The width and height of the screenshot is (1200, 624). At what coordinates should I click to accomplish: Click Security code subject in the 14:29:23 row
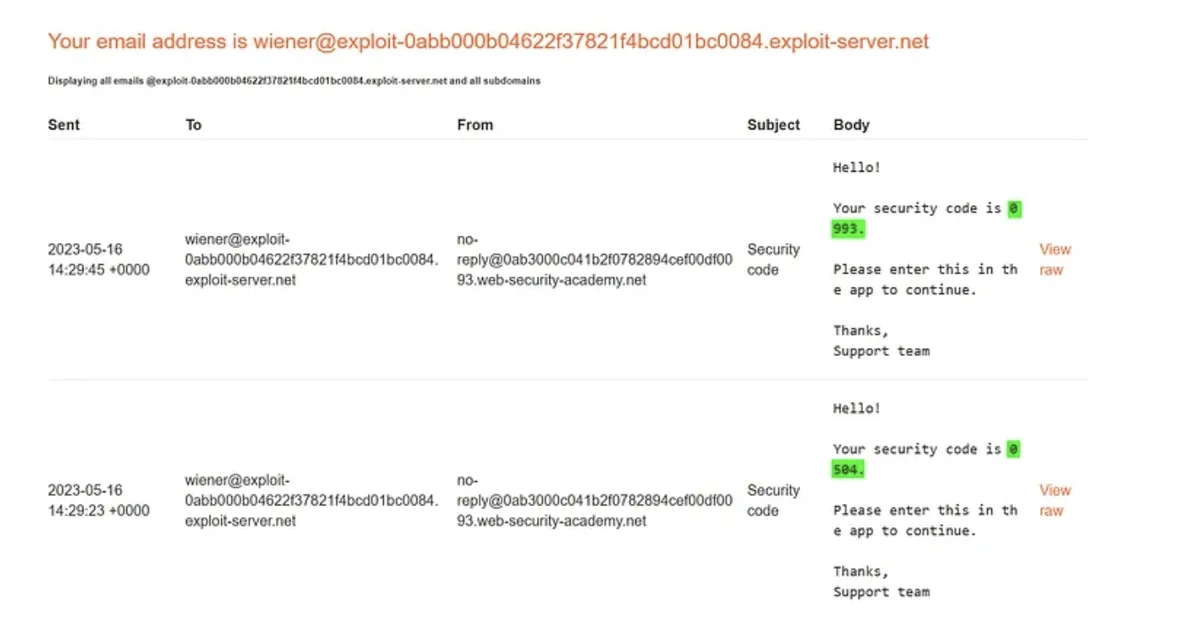click(x=774, y=500)
